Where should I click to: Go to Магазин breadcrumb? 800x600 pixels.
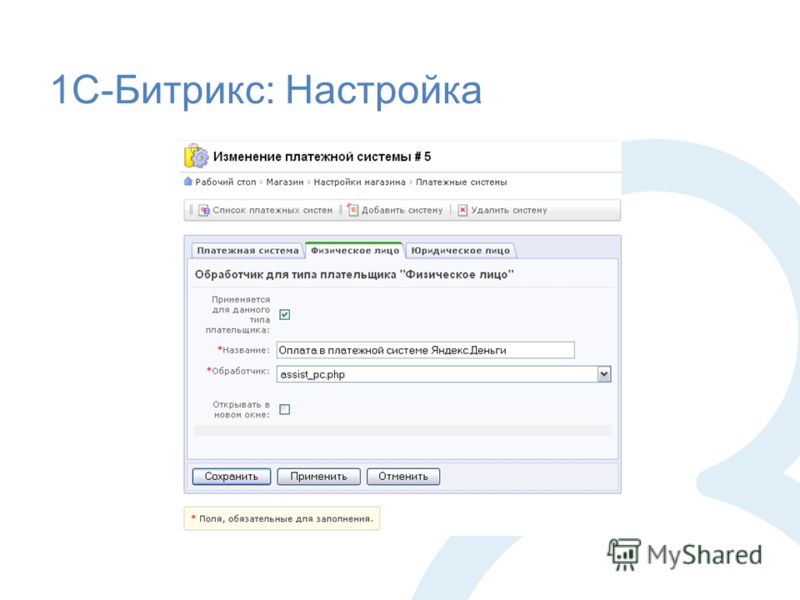click(x=285, y=182)
